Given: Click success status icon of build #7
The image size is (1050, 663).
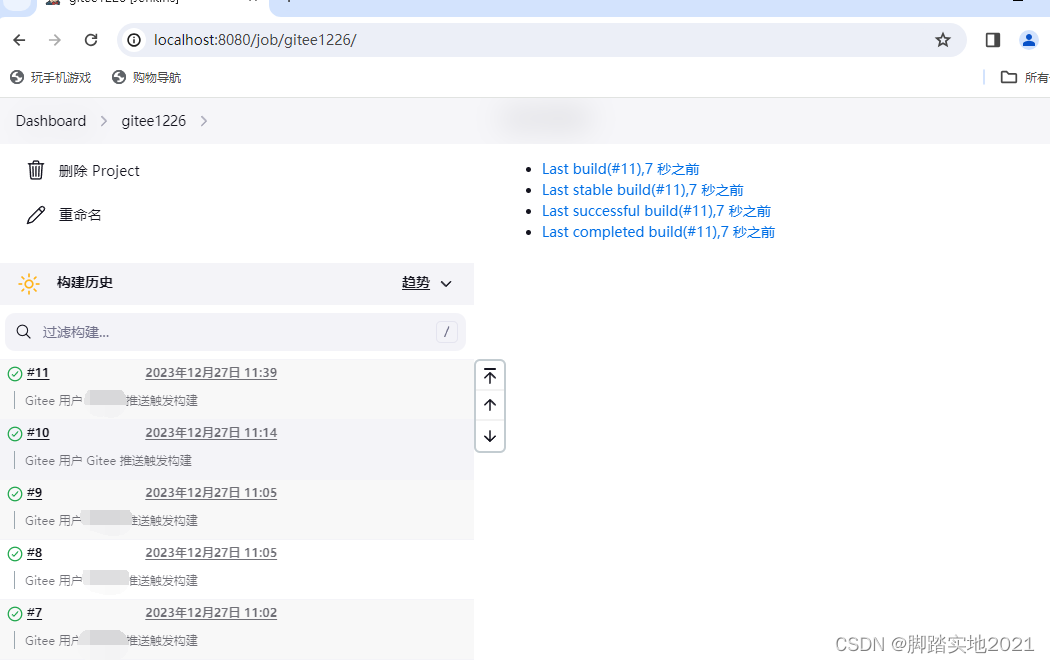Looking at the screenshot, I should [x=15, y=613].
